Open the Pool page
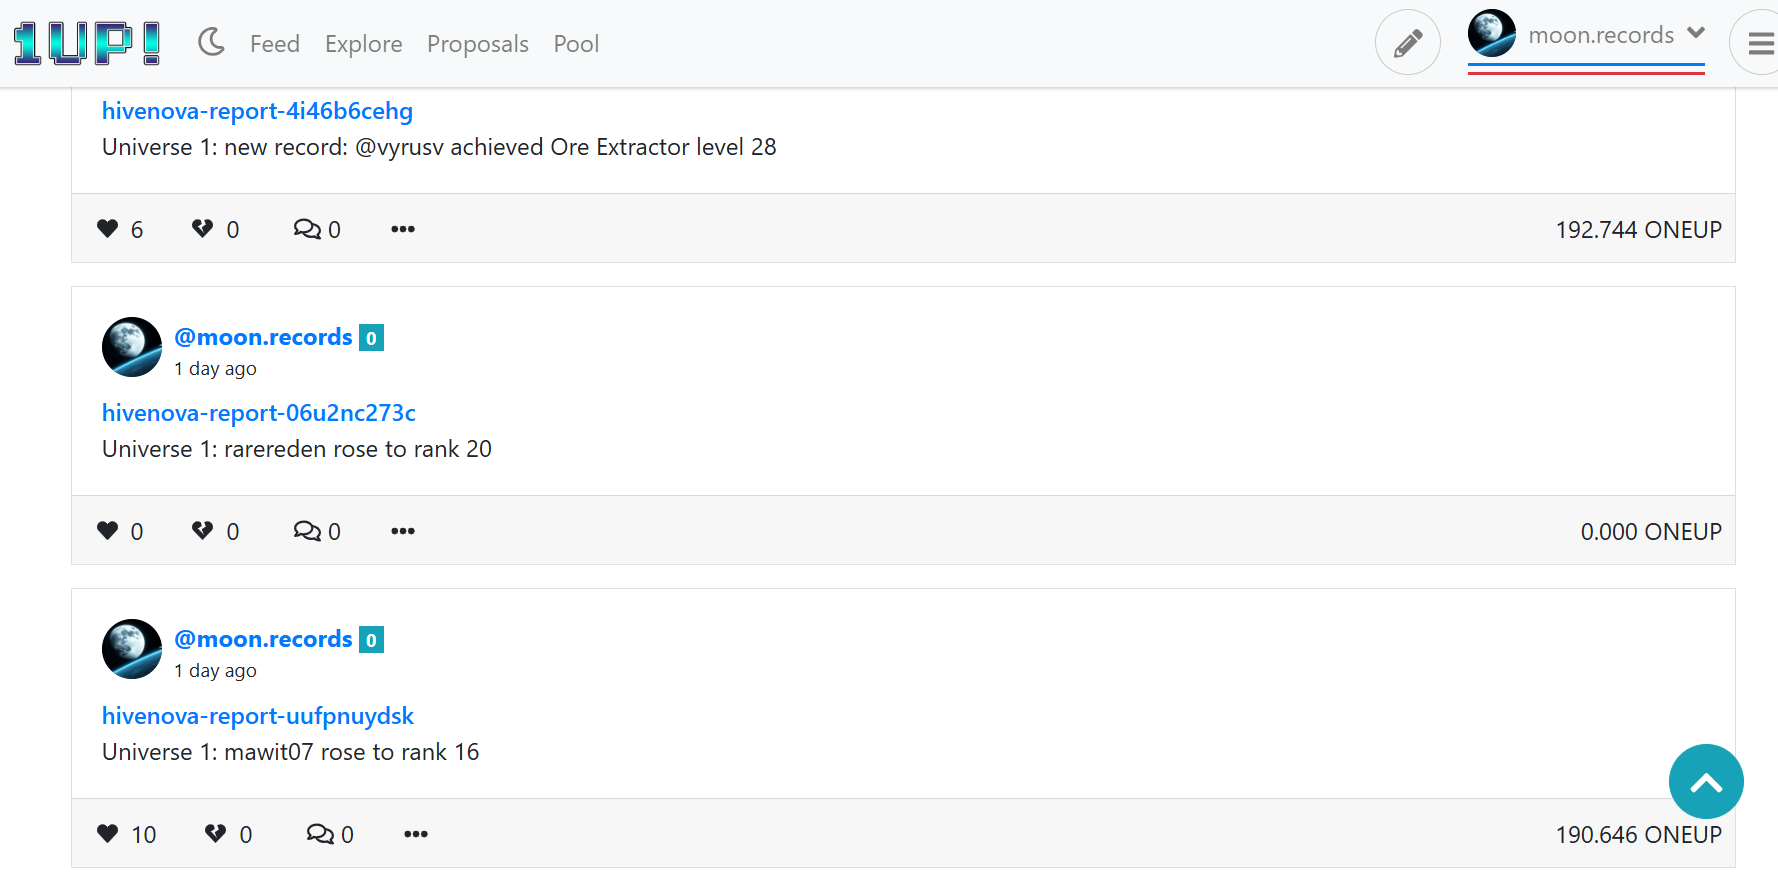 [576, 44]
